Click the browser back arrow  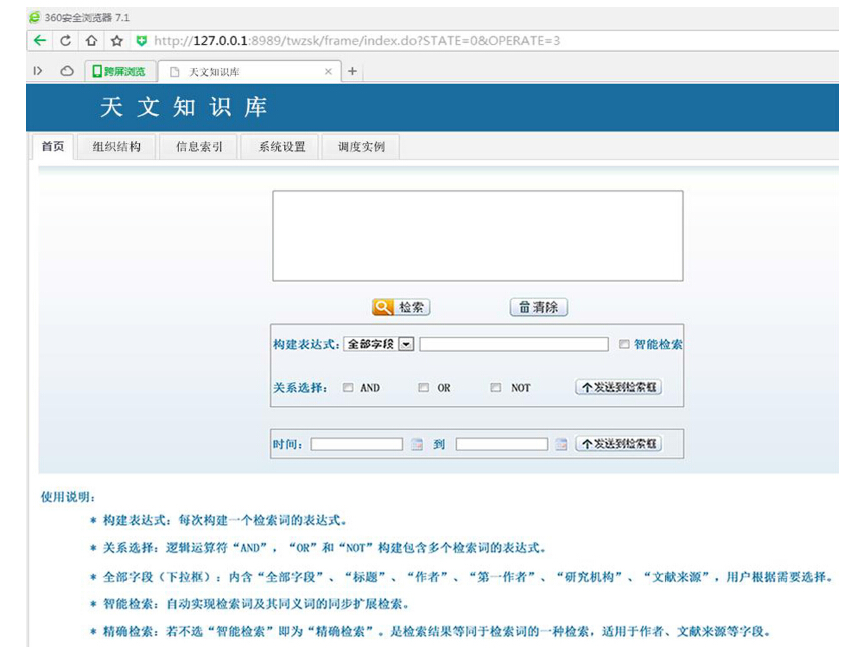point(39,41)
